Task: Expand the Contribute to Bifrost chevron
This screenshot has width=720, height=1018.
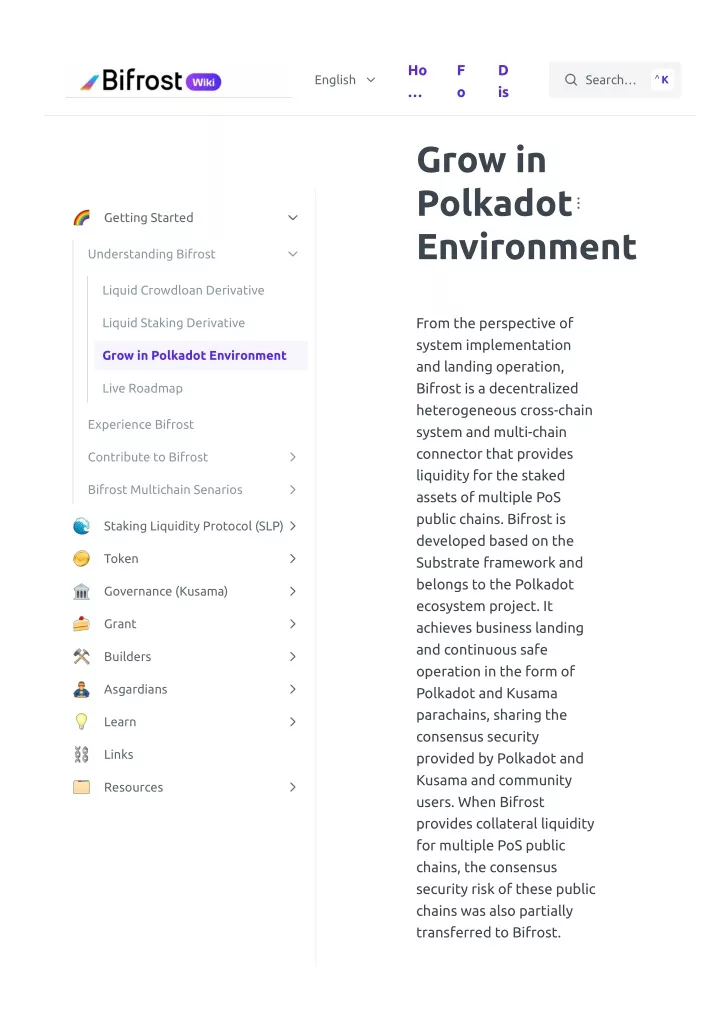Action: tap(293, 457)
